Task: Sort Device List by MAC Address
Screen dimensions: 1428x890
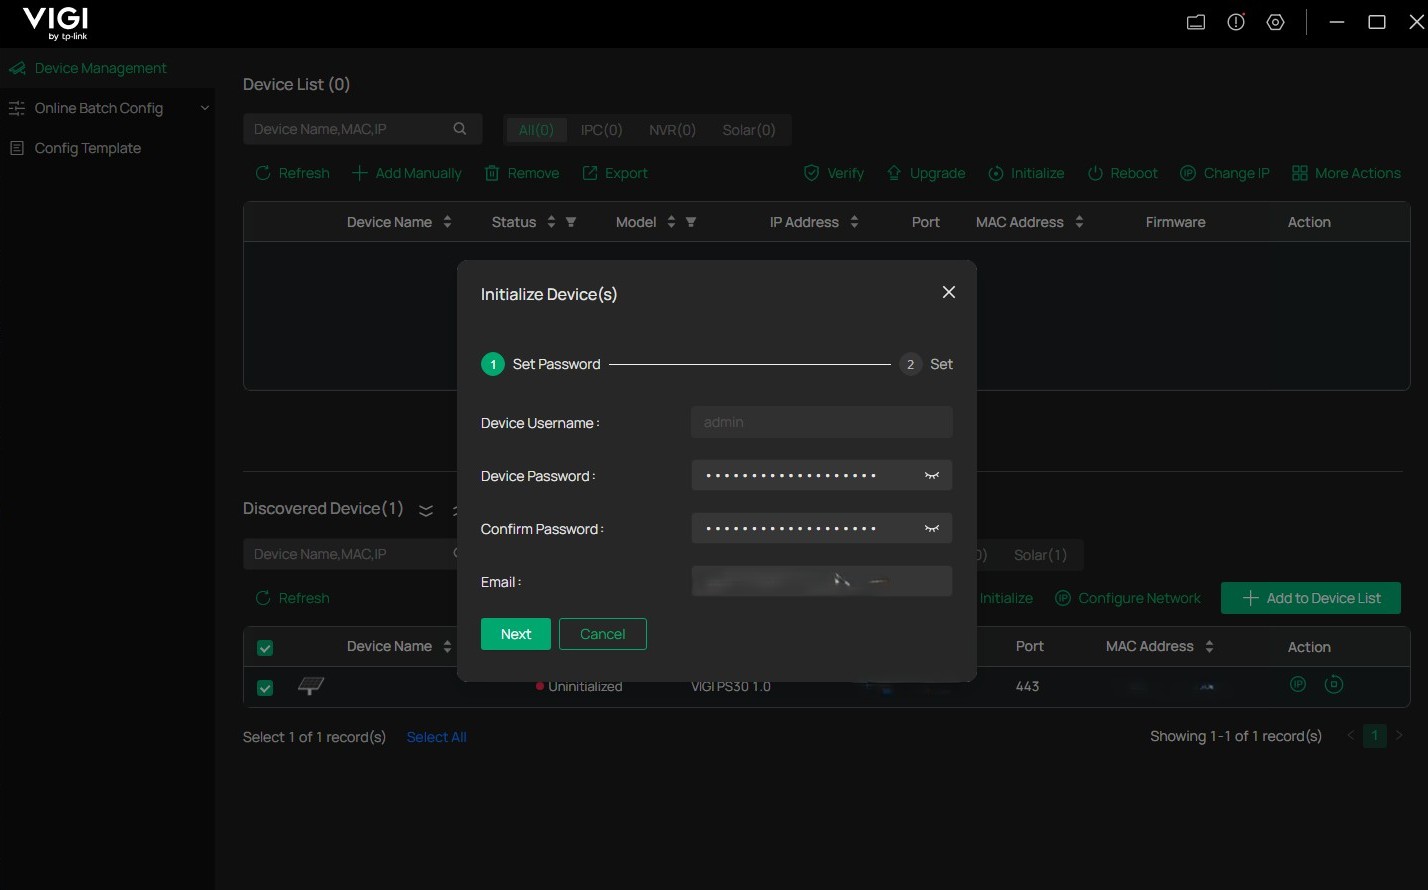Action: coord(1079,222)
